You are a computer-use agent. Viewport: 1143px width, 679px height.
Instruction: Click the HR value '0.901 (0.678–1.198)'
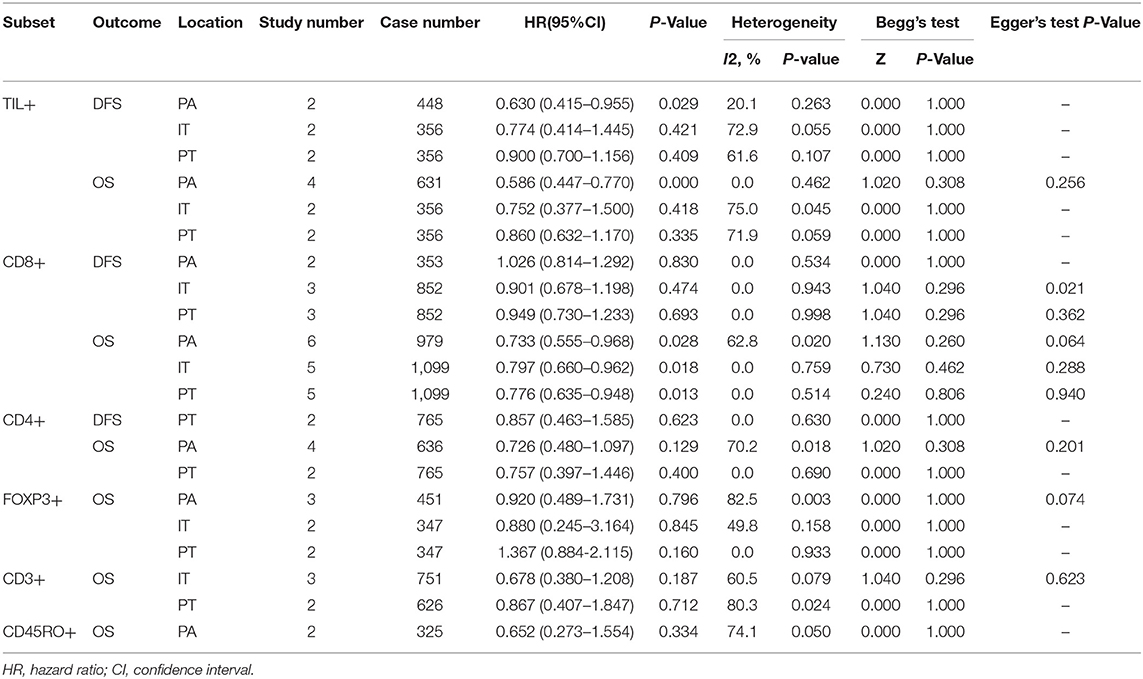[565, 289]
